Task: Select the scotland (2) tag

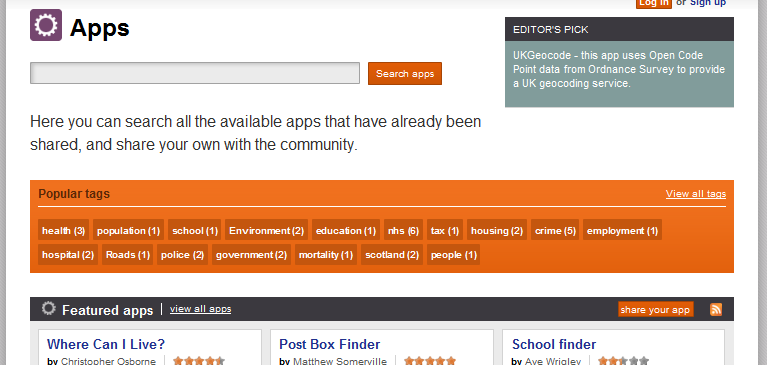Action: (x=392, y=254)
